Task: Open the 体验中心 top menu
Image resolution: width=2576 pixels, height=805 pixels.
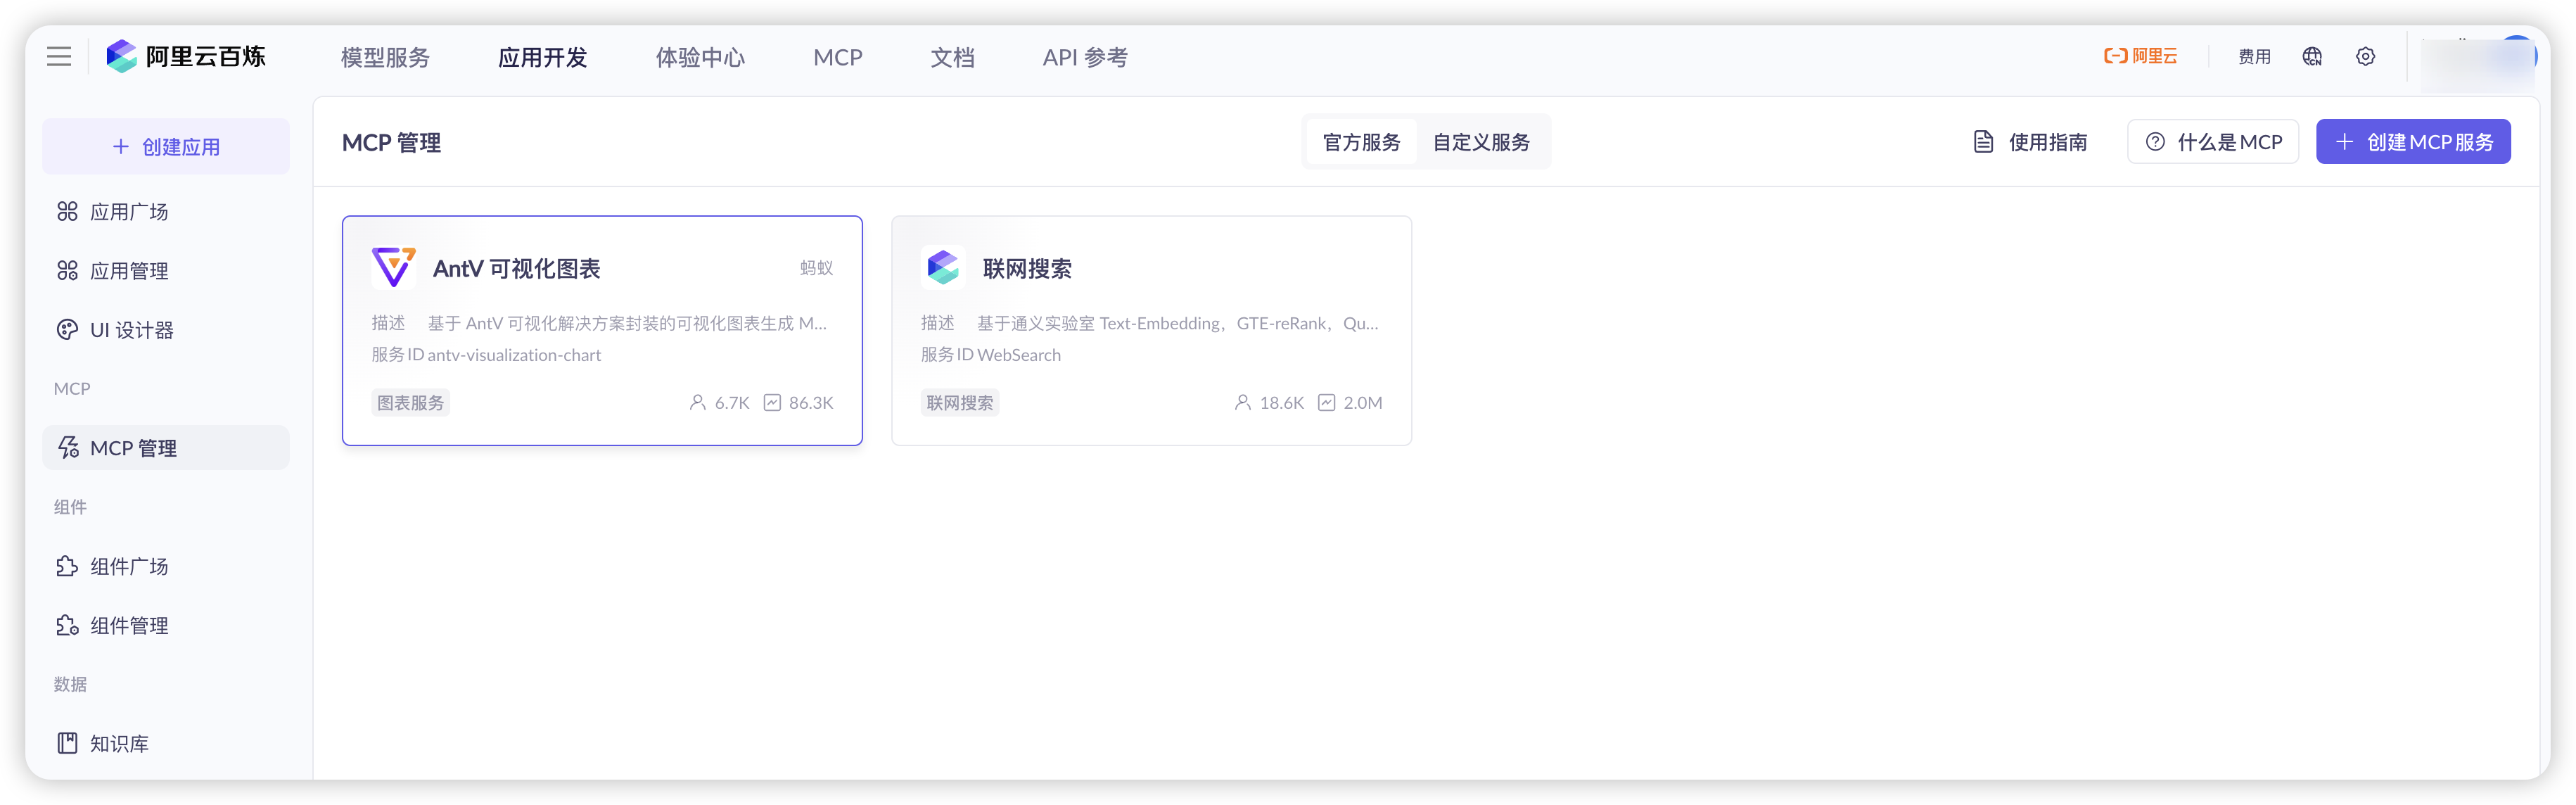Action: click(x=700, y=58)
